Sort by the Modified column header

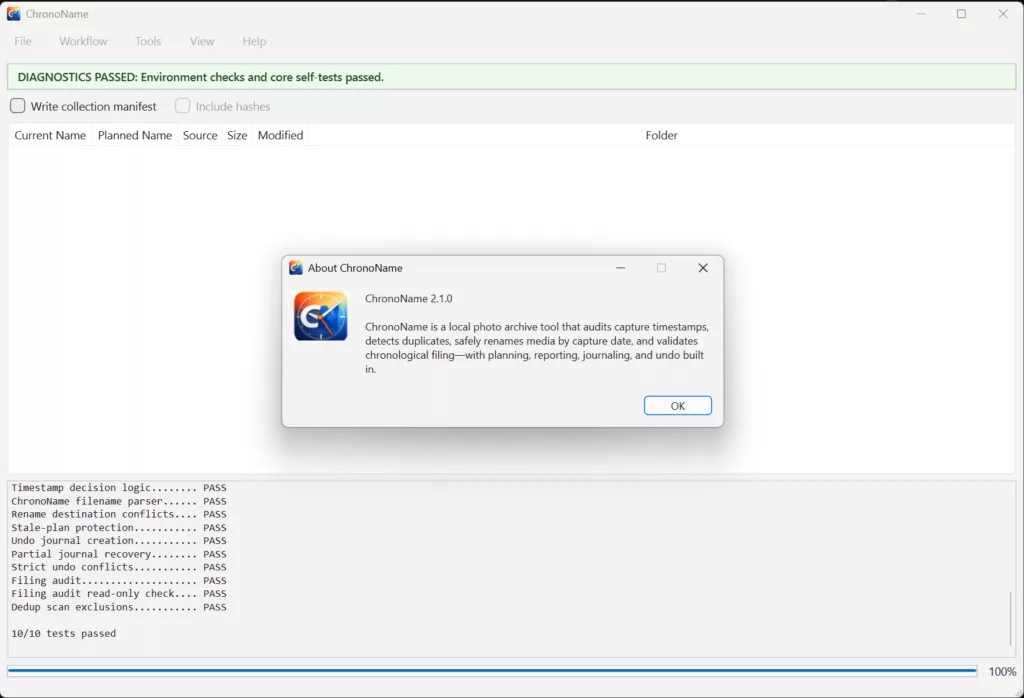(x=280, y=135)
